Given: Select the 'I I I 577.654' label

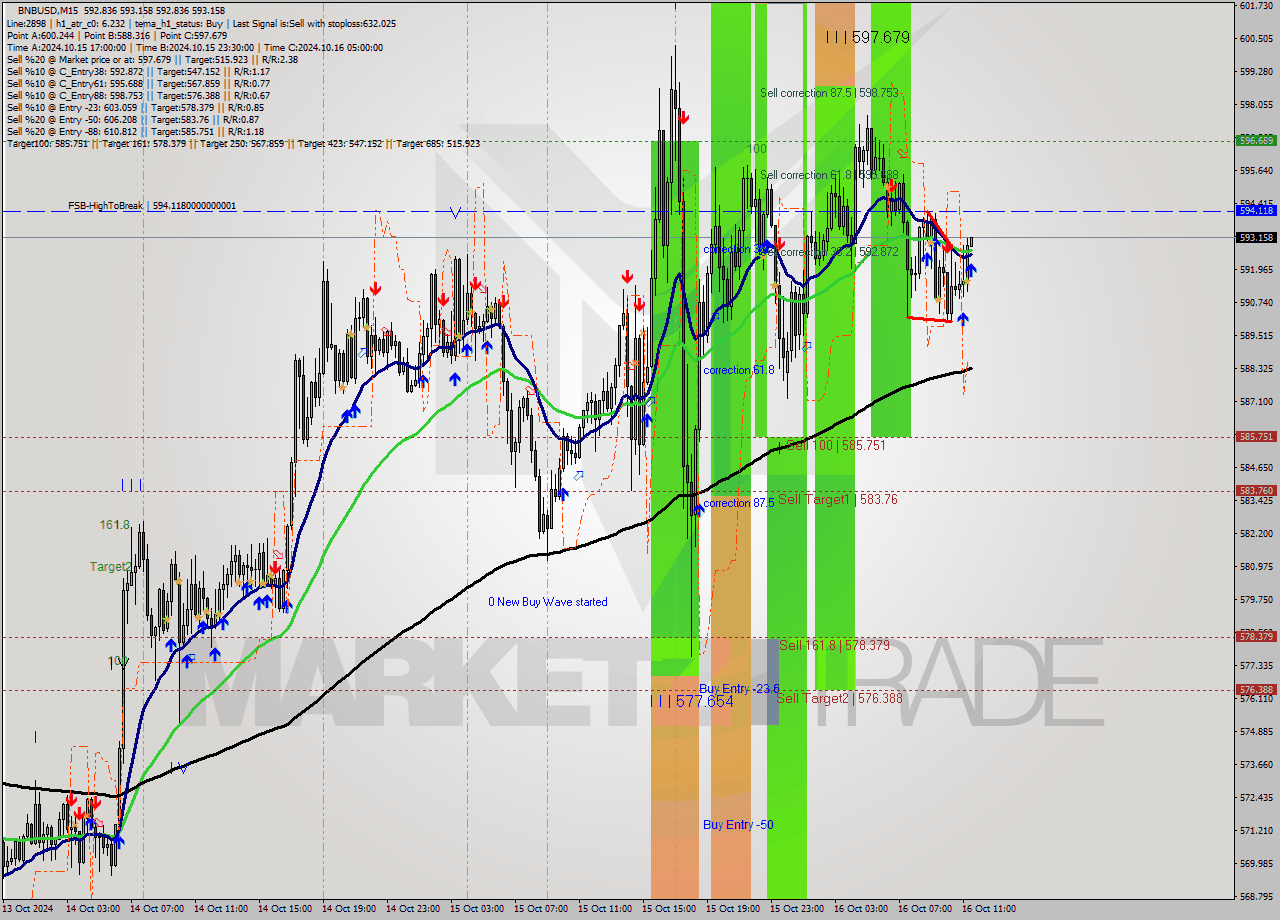Looking at the screenshot, I should [x=692, y=702].
